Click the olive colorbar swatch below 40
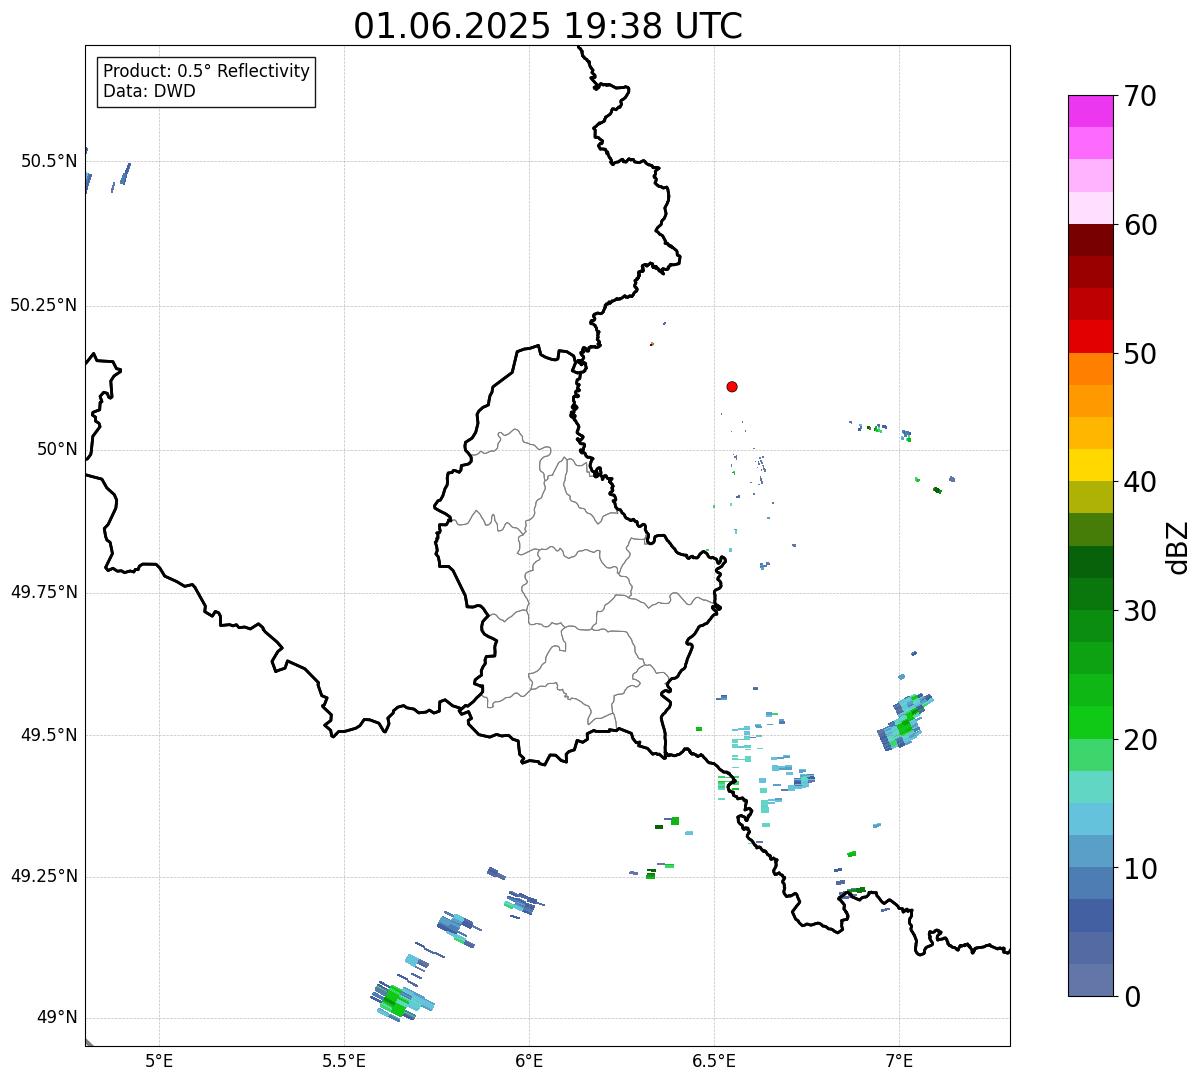Image resolution: width=1202 pixels, height=1081 pixels. [1090, 497]
